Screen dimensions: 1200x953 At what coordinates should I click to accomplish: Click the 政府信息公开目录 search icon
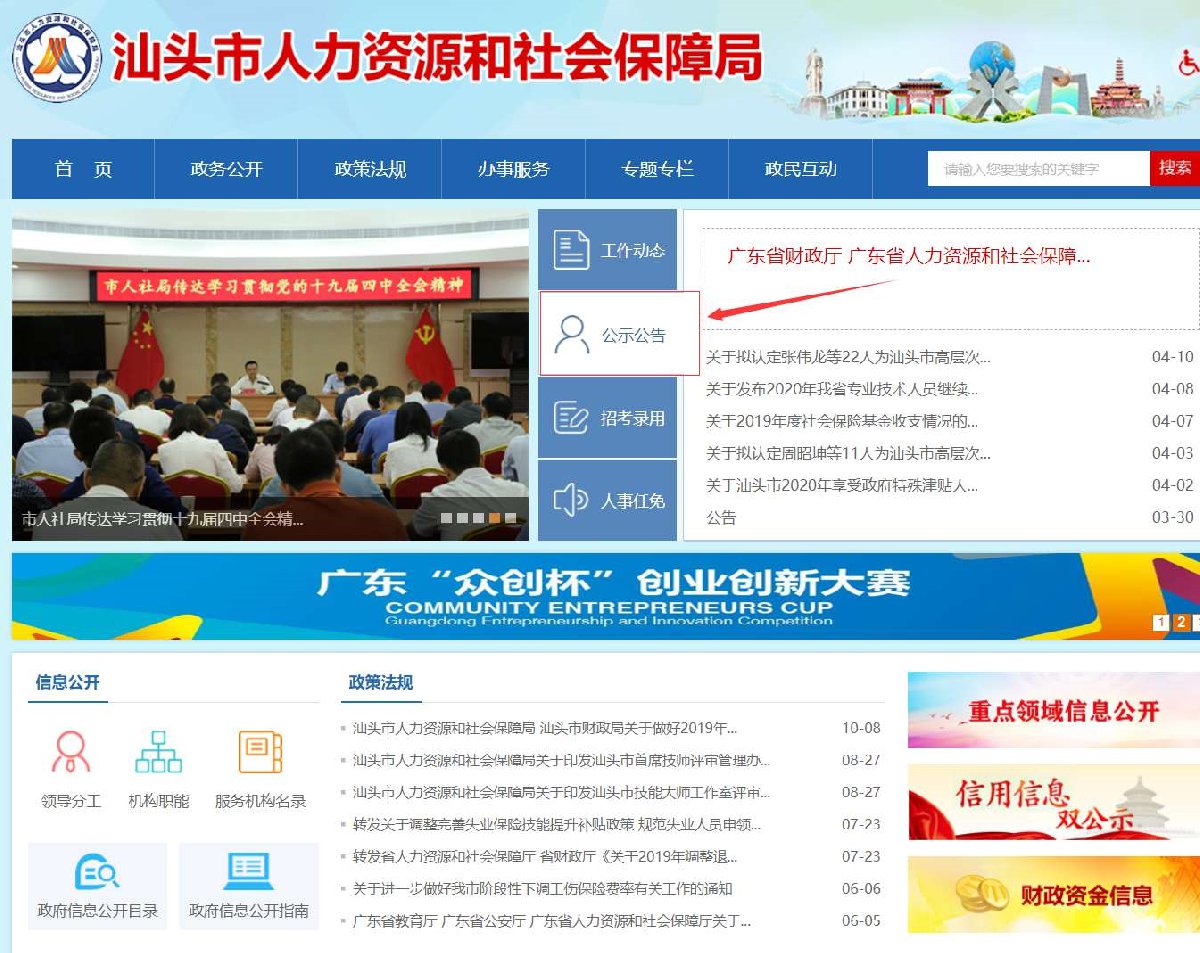[97, 873]
